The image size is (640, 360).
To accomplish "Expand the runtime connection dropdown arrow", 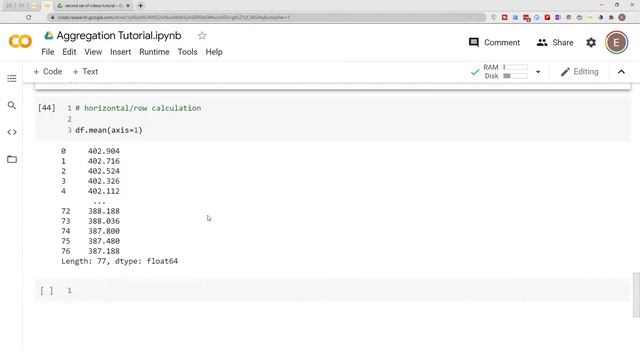I will (538, 72).
